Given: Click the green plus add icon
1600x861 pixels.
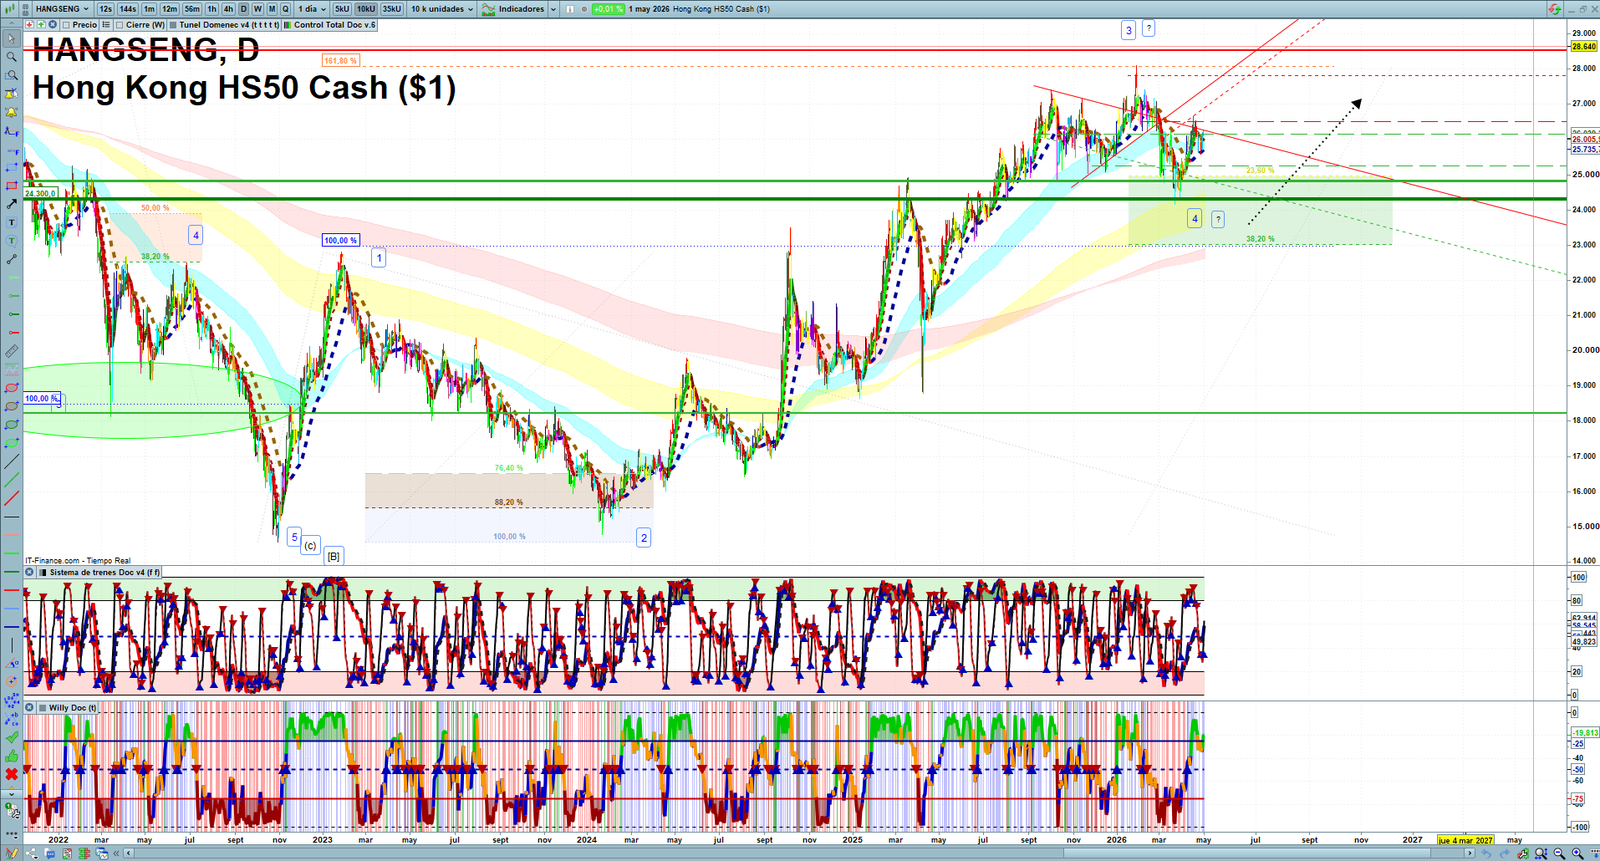Looking at the screenshot, I should pyautogui.click(x=41, y=25).
